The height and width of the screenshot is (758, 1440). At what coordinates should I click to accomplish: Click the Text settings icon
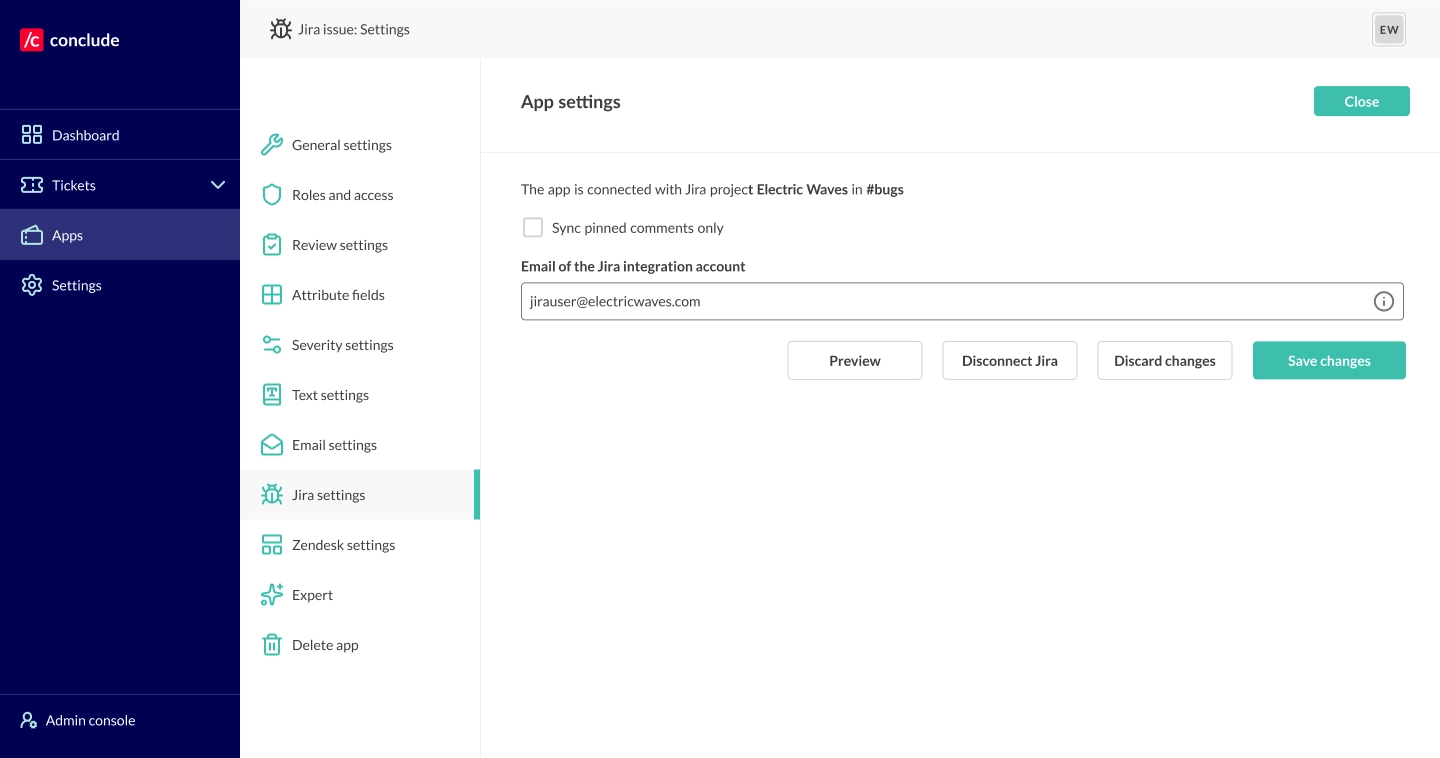pyautogui.click(x=272, y=394)
